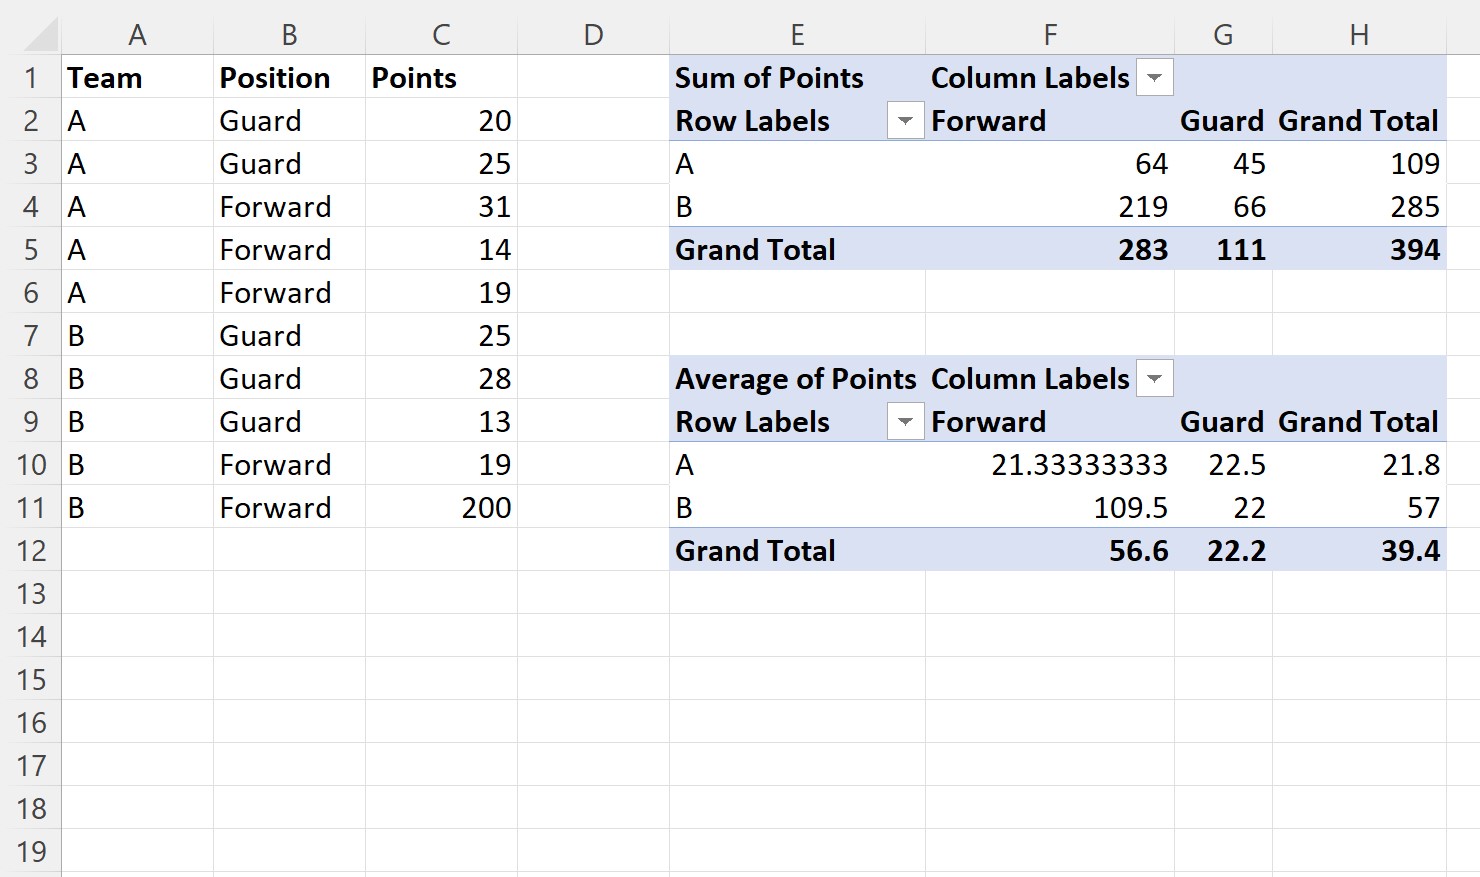Open Row Labels filter in Average pivot table
This screenshot has height=877, width=1480.
coord(905,422)
